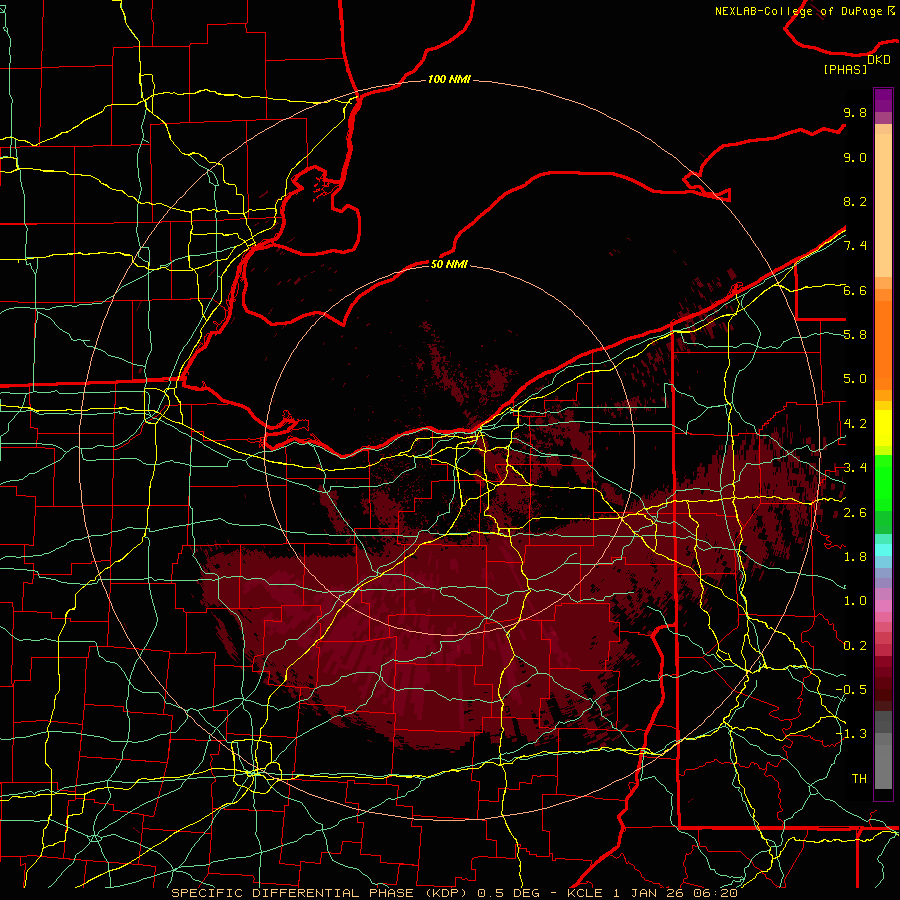Select the yellow segment of the color bar
Viewport: 900px width, 900px height.
[x=883, y=428]
